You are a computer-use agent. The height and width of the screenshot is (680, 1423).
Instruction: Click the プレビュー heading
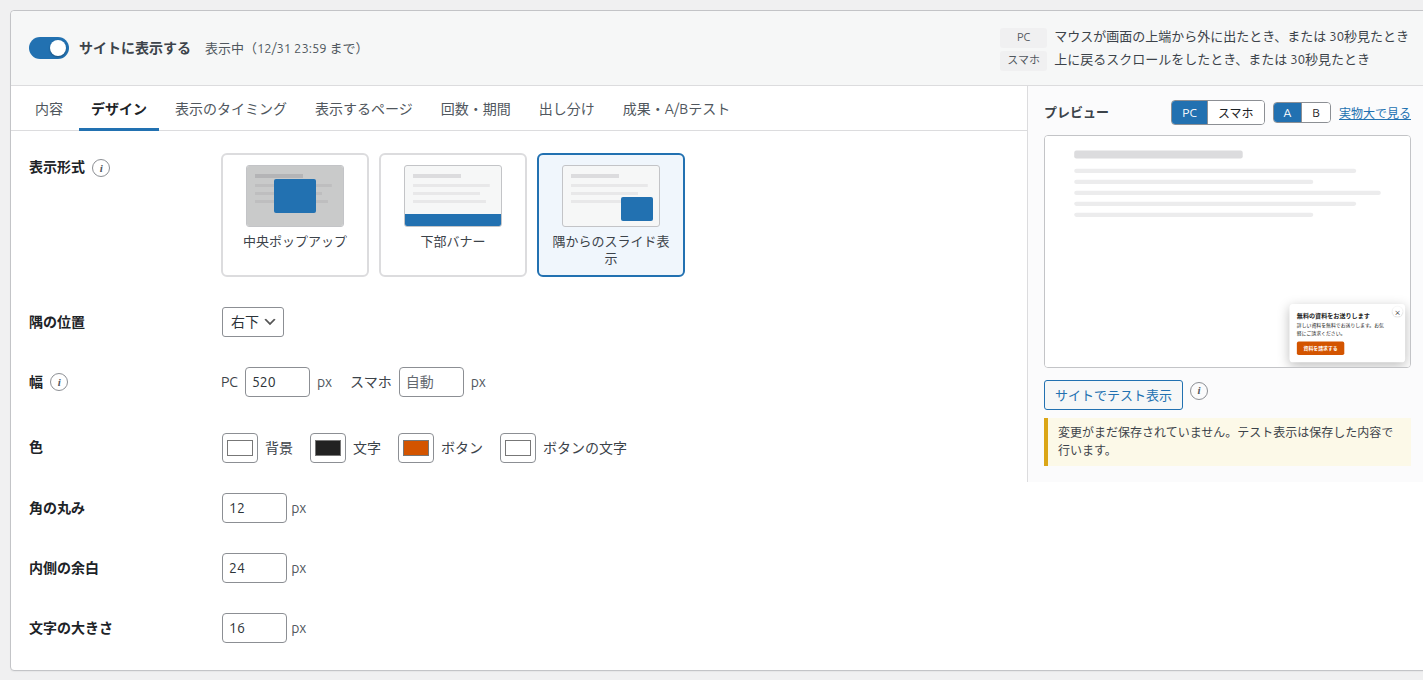(x=1076, y=113)
